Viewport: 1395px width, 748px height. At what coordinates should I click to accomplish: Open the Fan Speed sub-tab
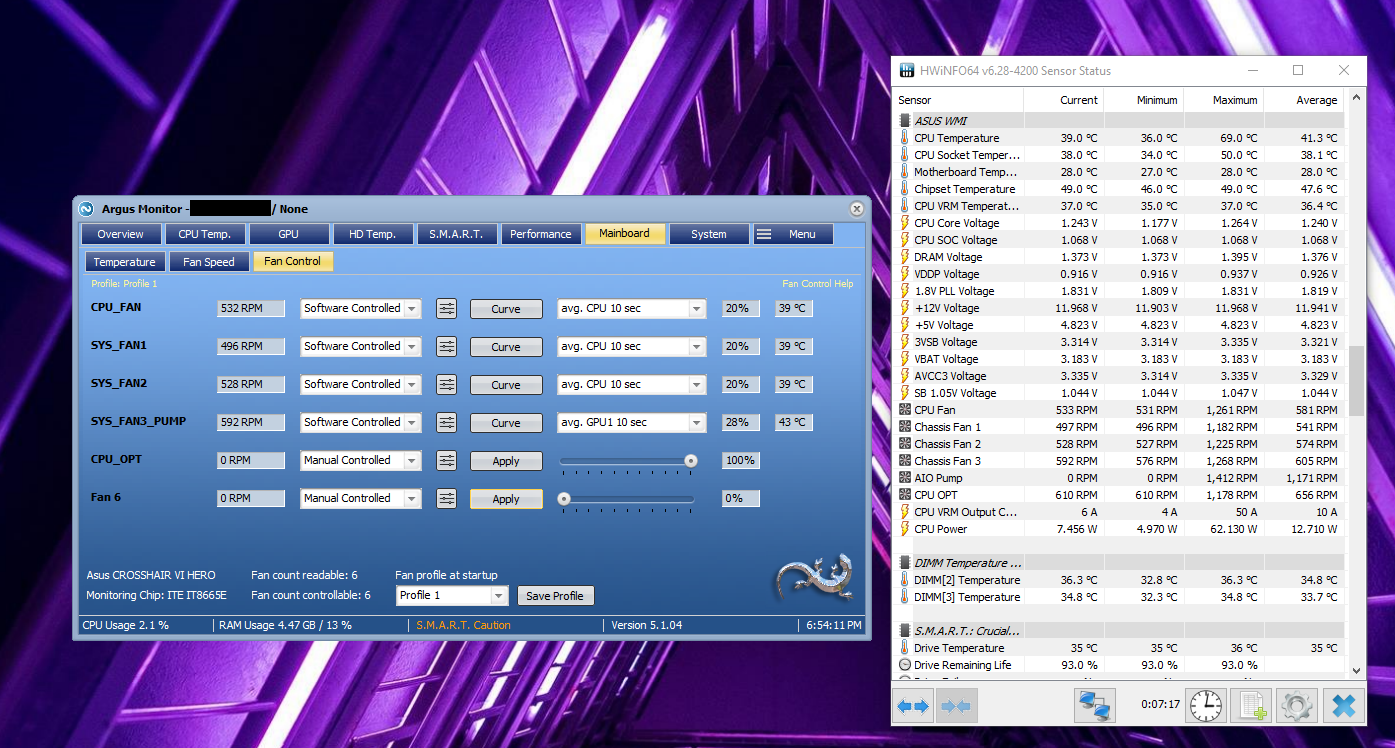209,262
